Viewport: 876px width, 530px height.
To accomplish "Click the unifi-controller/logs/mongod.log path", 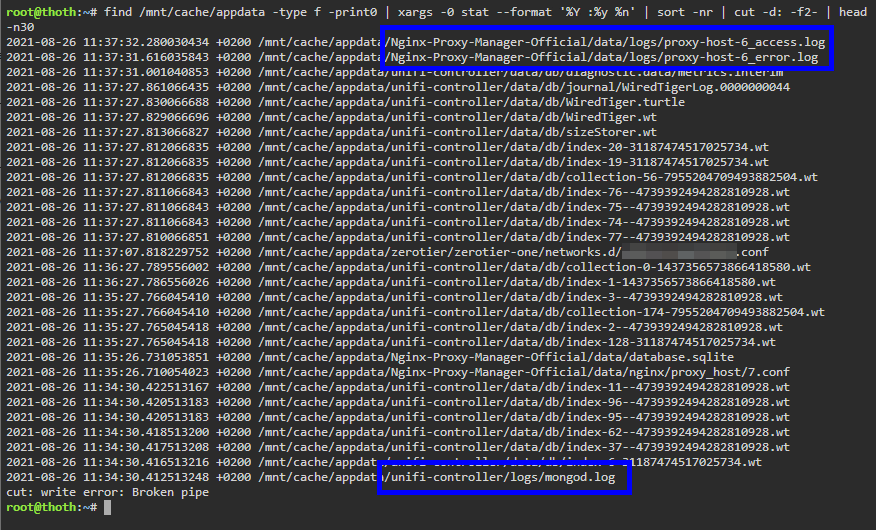I will coord(437,478).
